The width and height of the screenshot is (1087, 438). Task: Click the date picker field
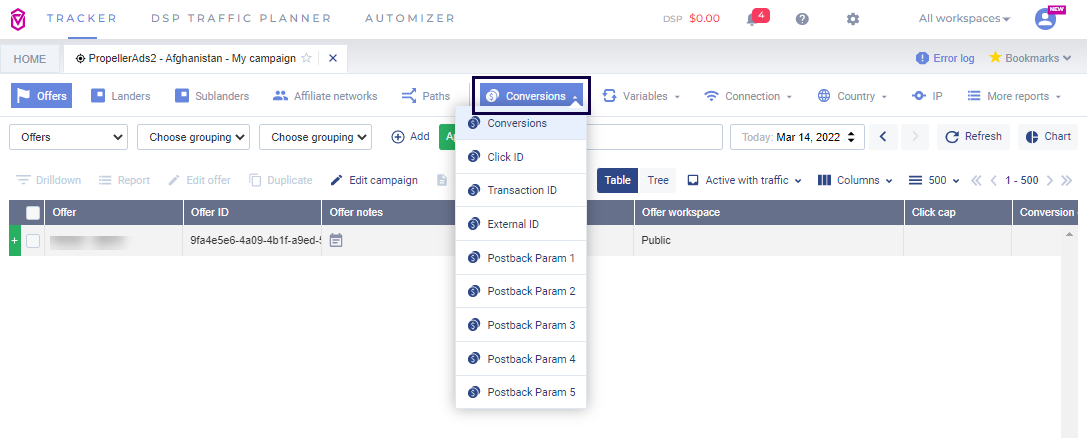coord(797,137)
